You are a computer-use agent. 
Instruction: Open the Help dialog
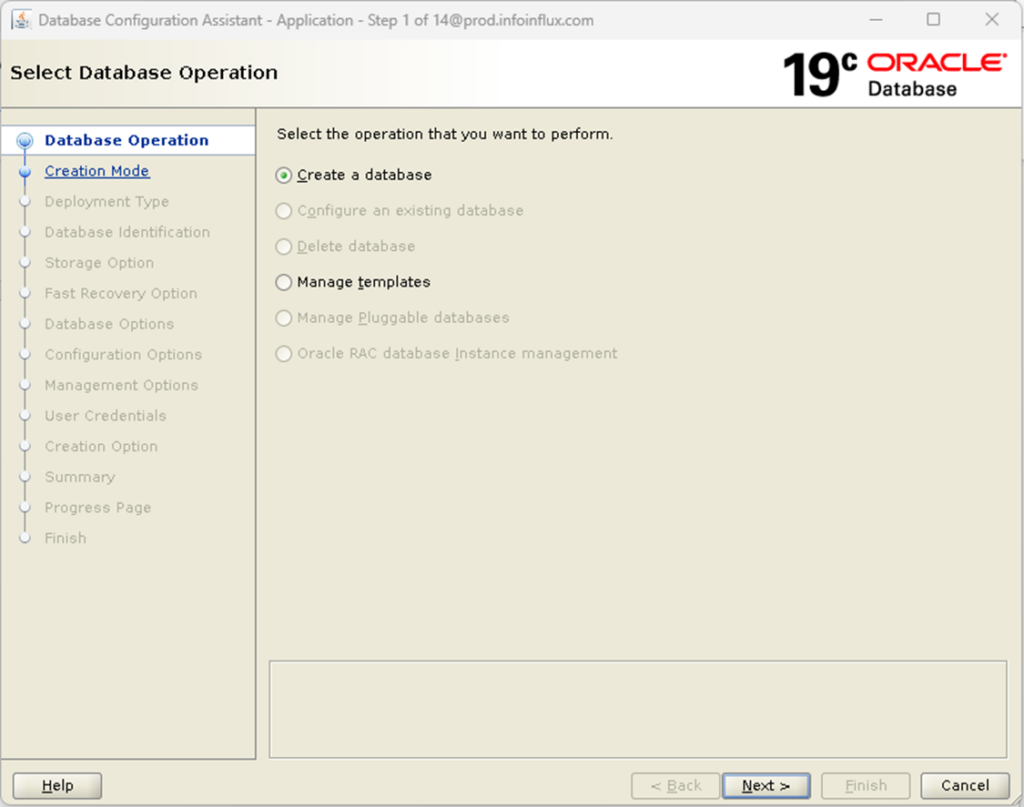[56, 785]
